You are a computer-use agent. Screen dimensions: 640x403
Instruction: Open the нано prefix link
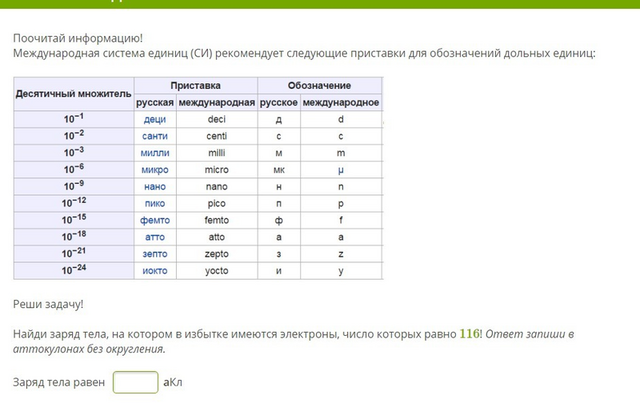coord(155,187)
